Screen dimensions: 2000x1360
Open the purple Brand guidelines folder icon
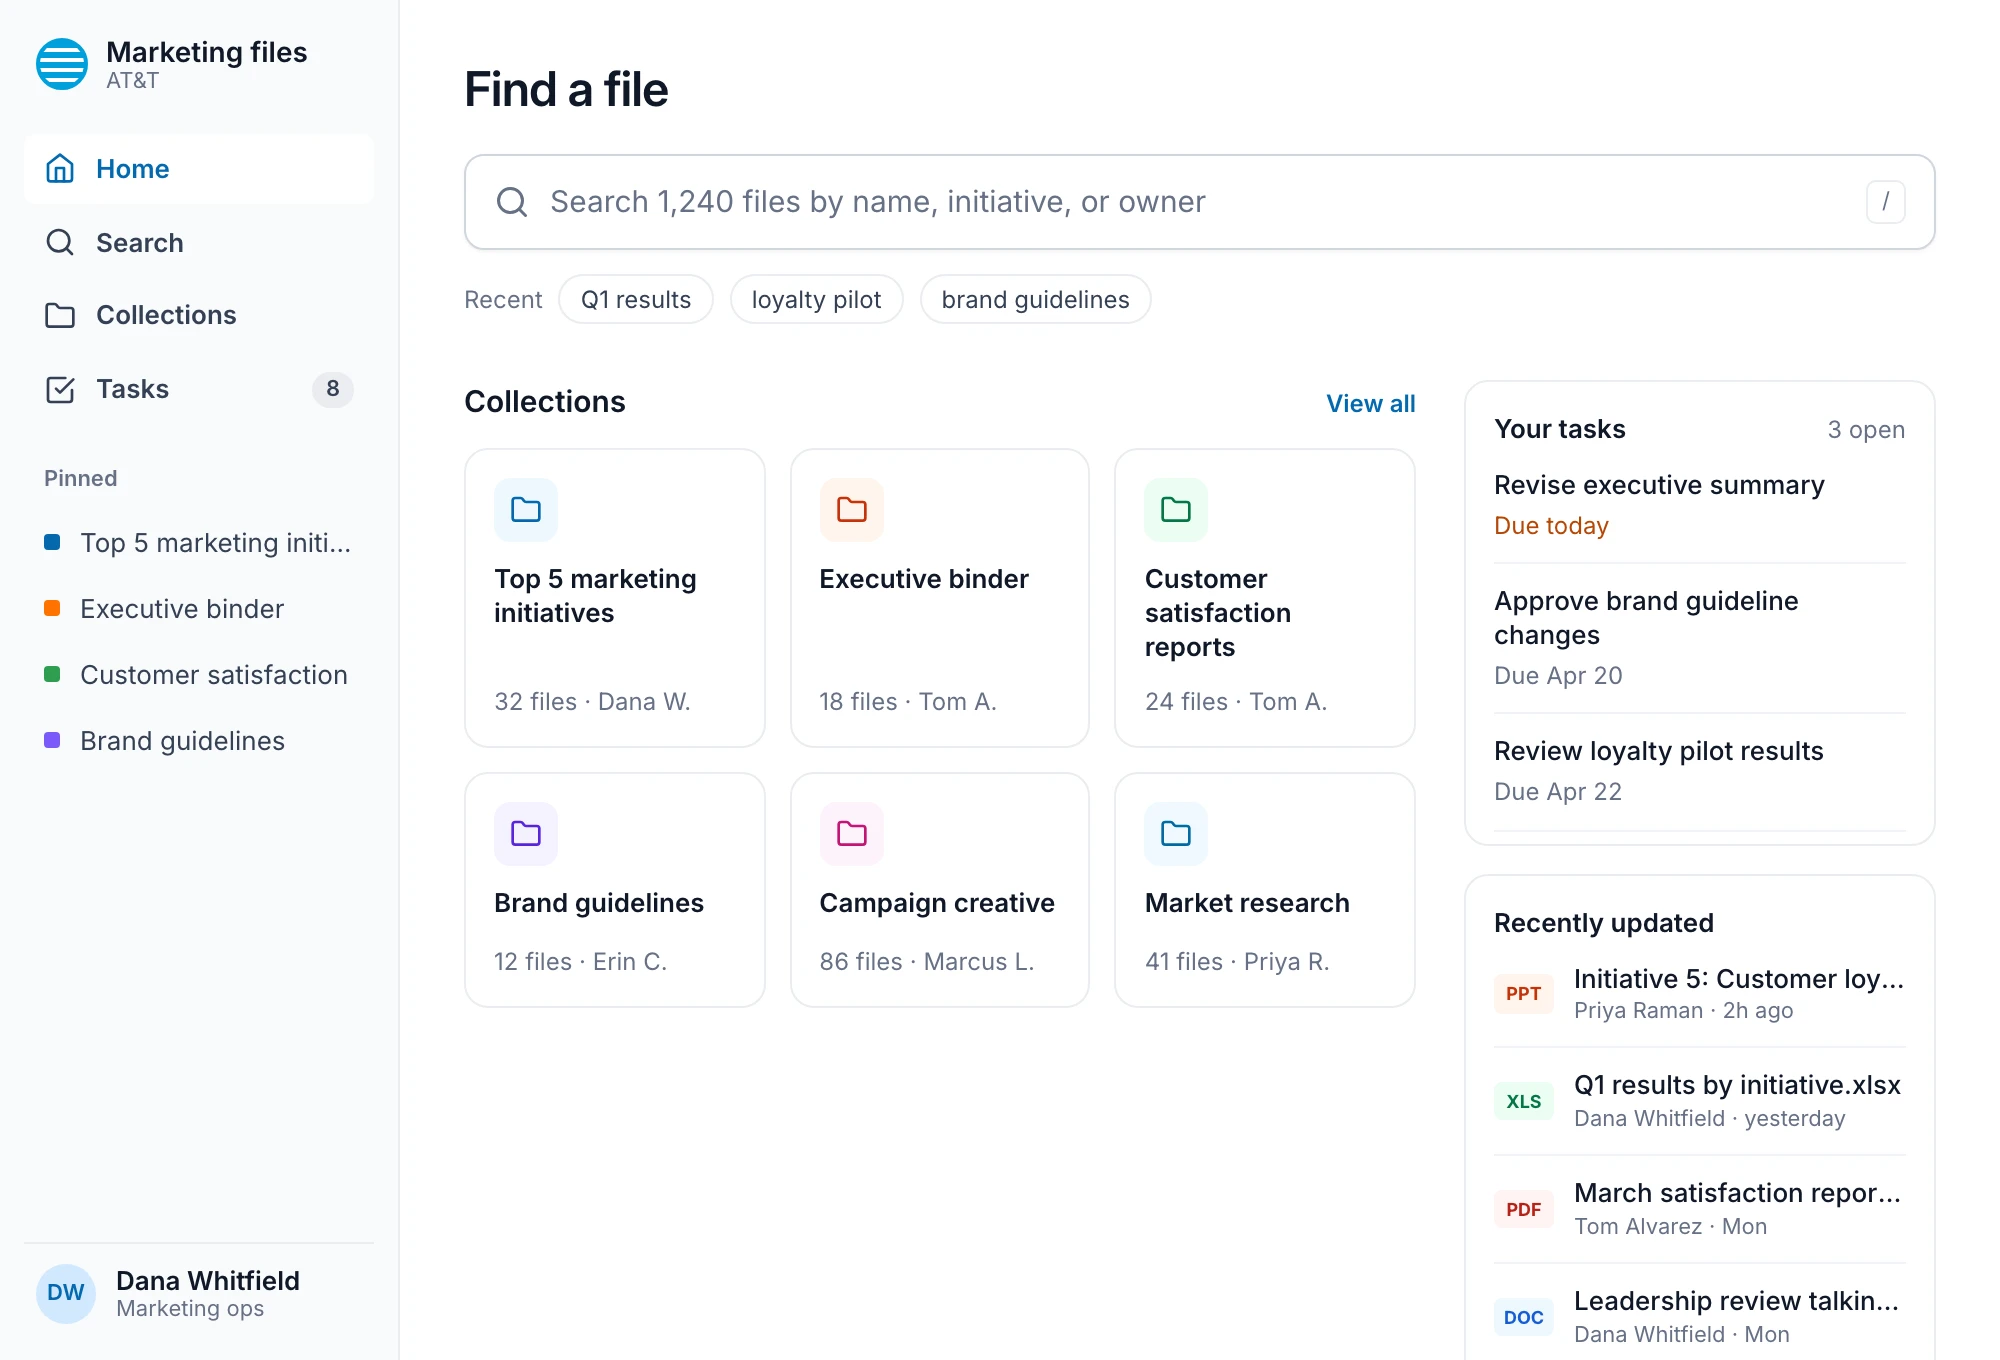tap(526, 834)
